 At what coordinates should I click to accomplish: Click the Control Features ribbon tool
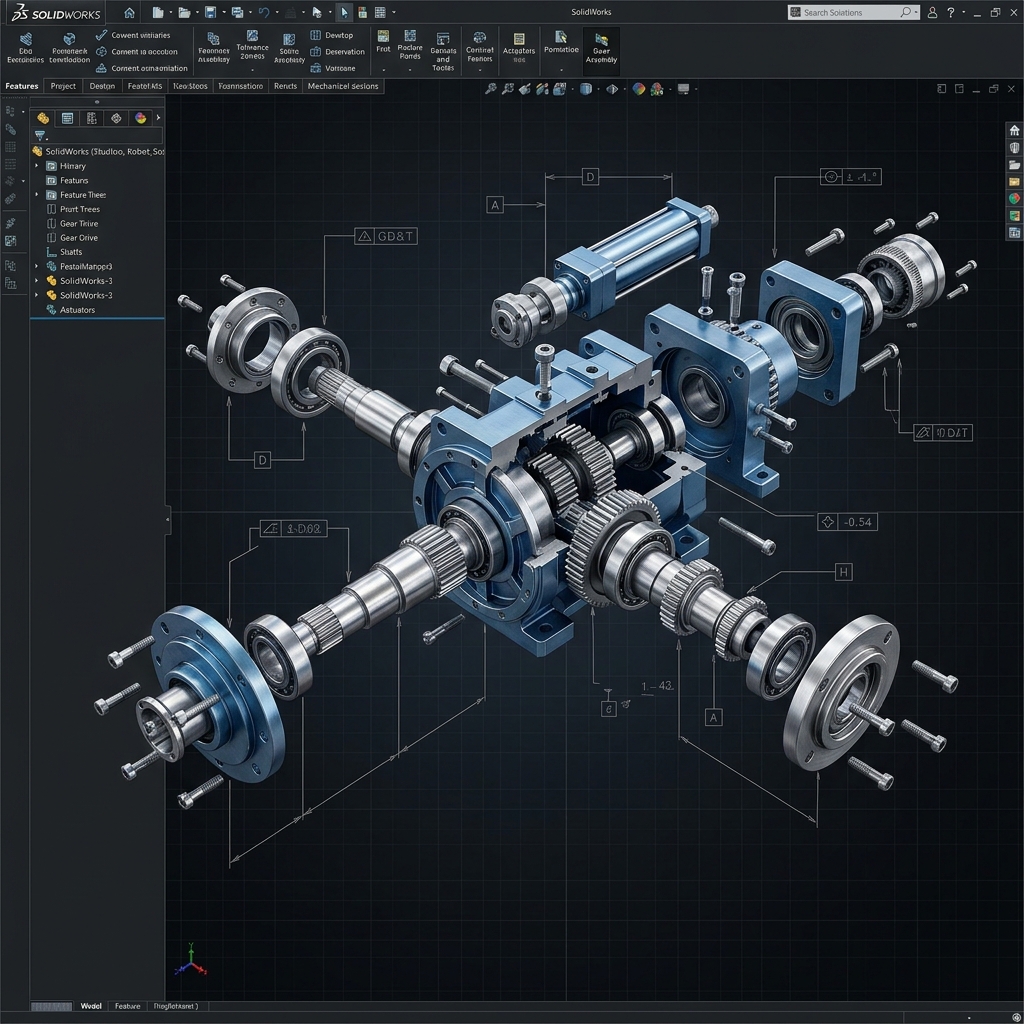[x=479, y=47]
